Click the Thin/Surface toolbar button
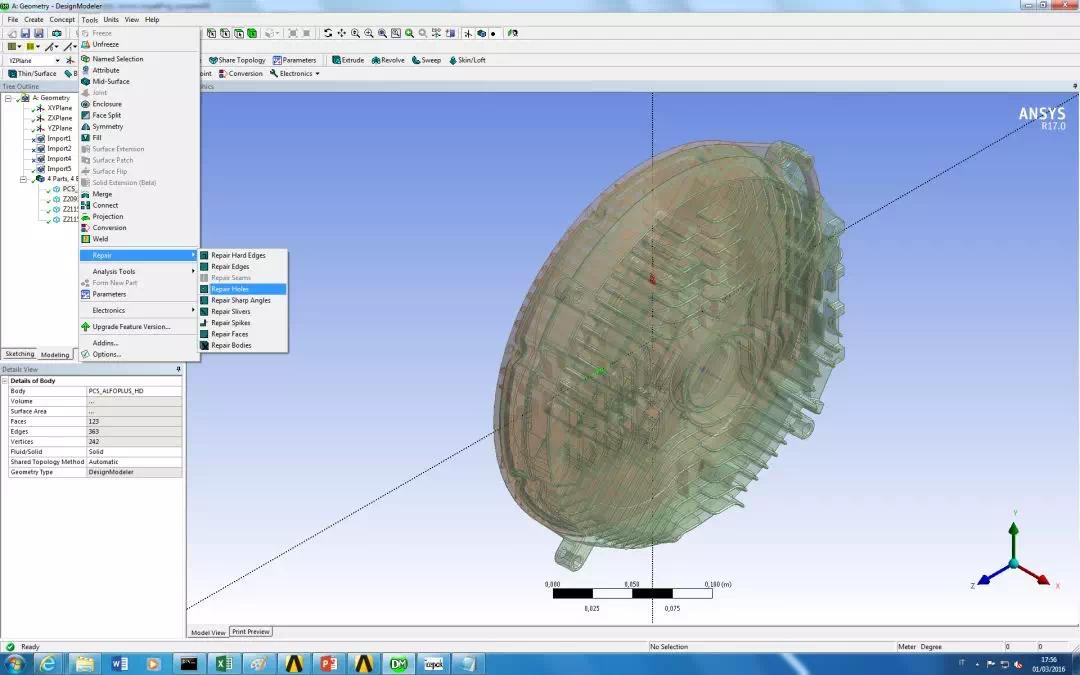 point(32,74)
